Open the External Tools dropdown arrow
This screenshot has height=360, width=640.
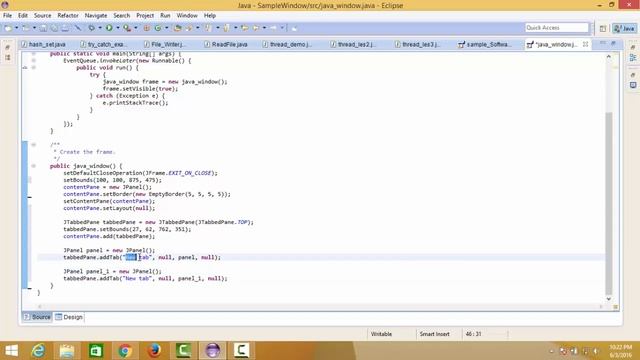tap(136, 28)
